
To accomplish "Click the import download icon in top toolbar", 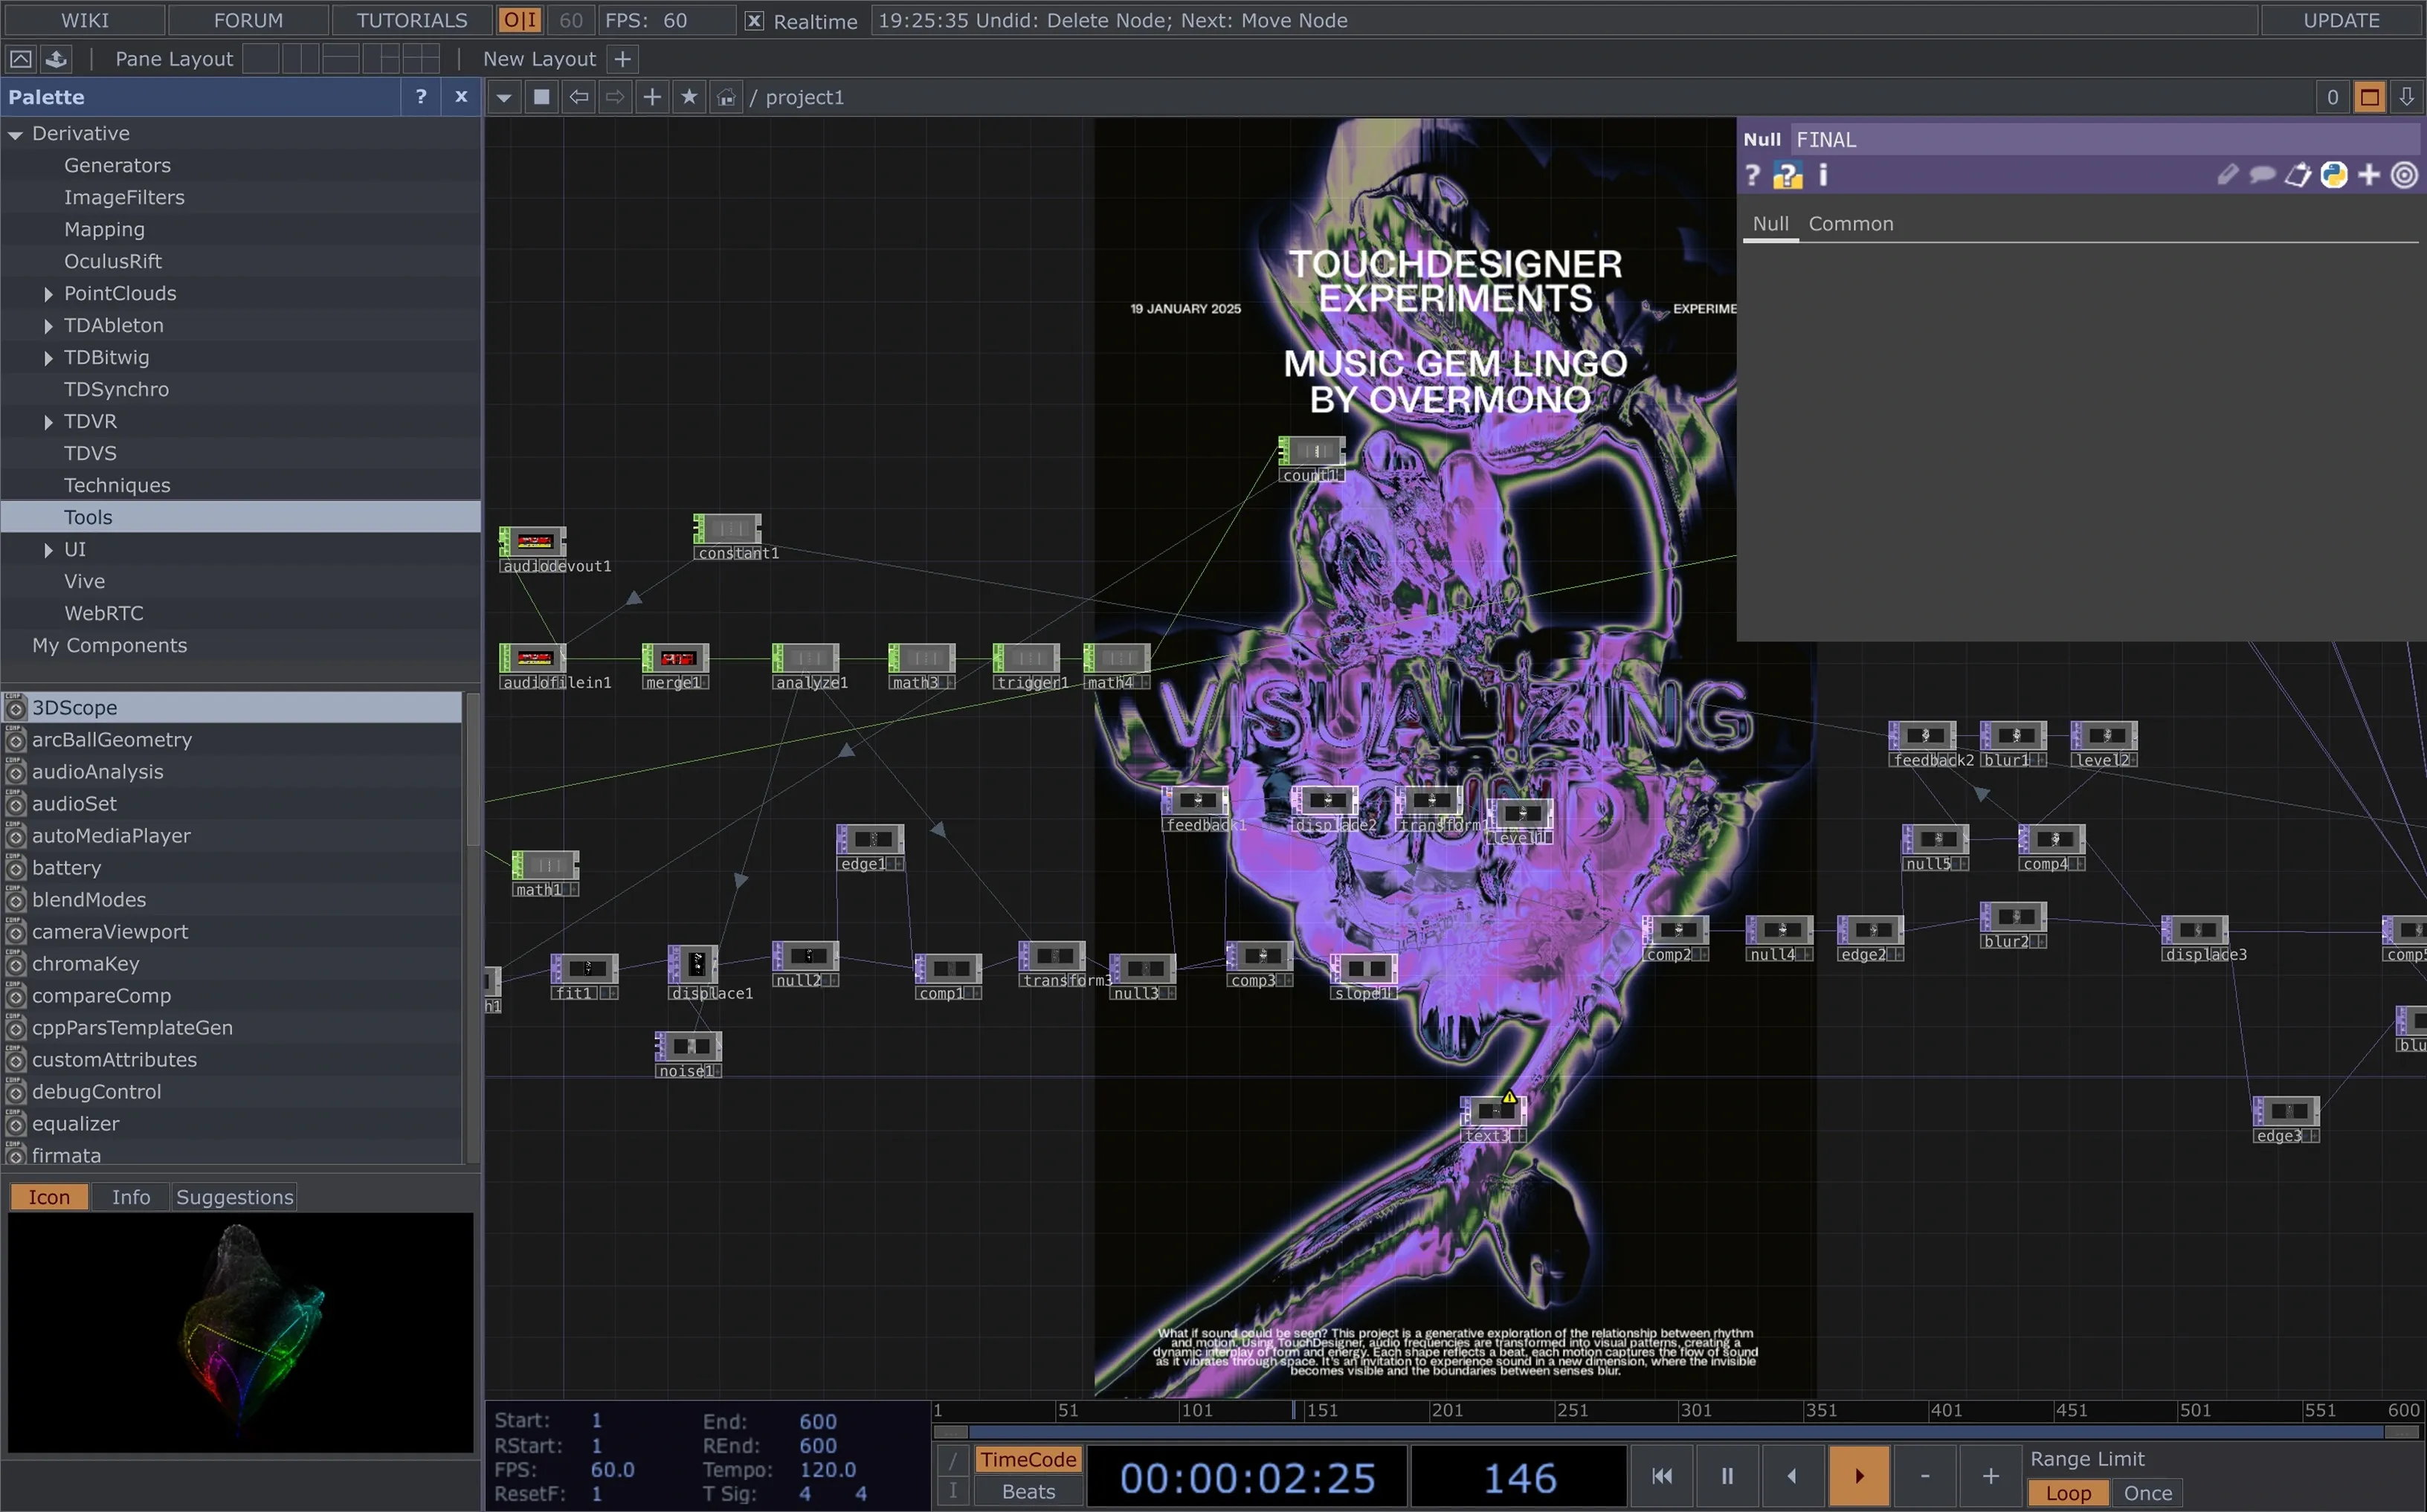I will 56,59.
